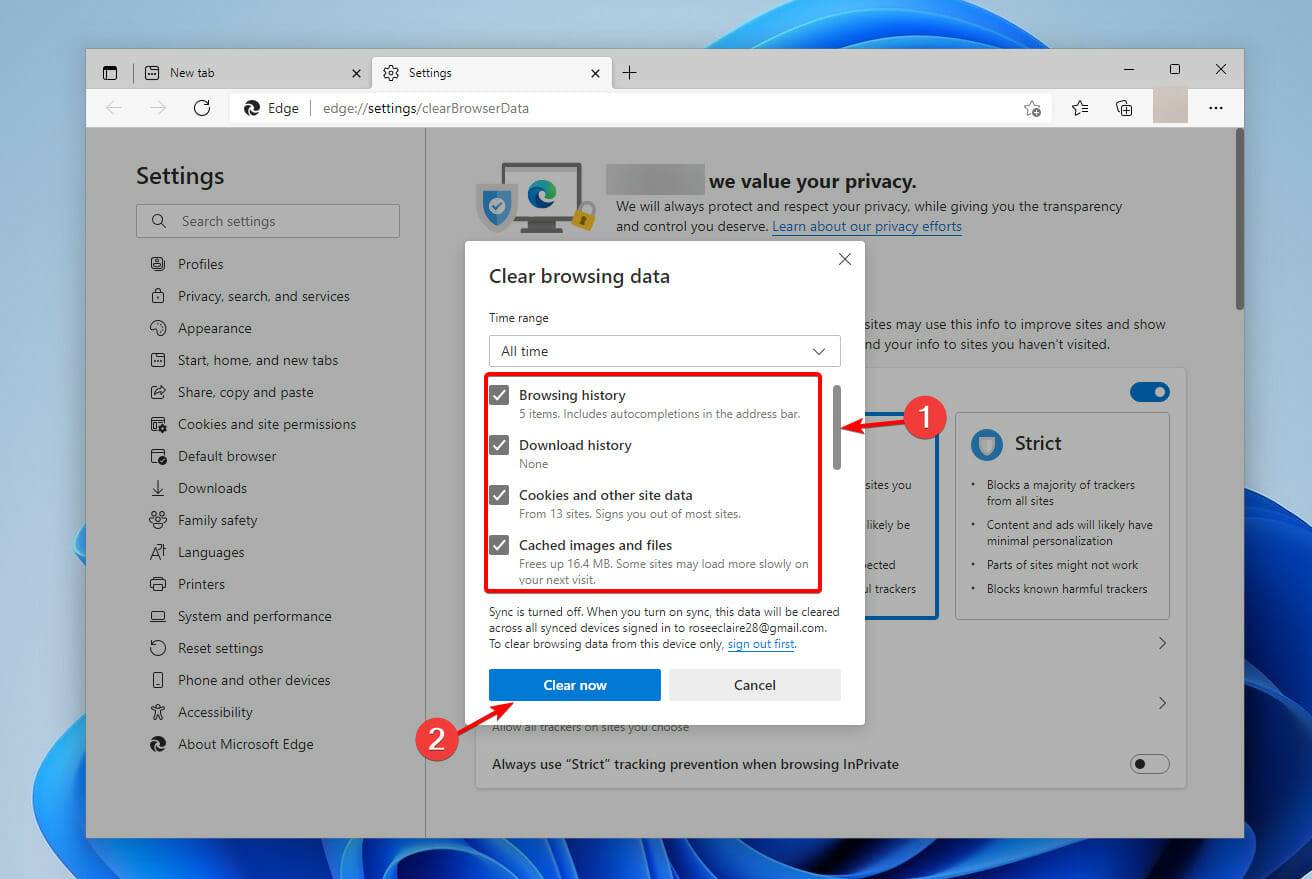Turn off Tracking prevention toggle
This screenshot has height=879, width=1312.
(1149, 392)
